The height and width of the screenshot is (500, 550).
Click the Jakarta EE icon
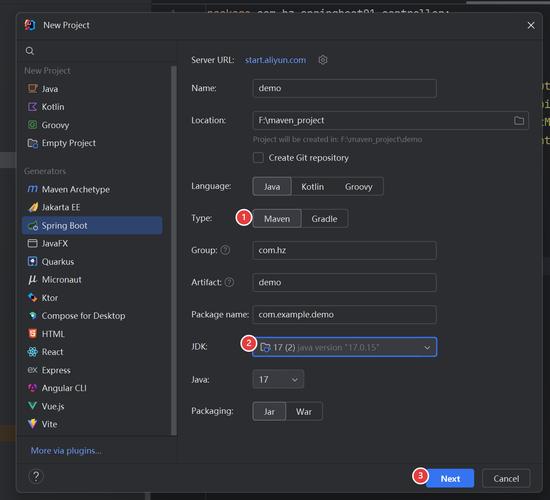coord(33,207)
